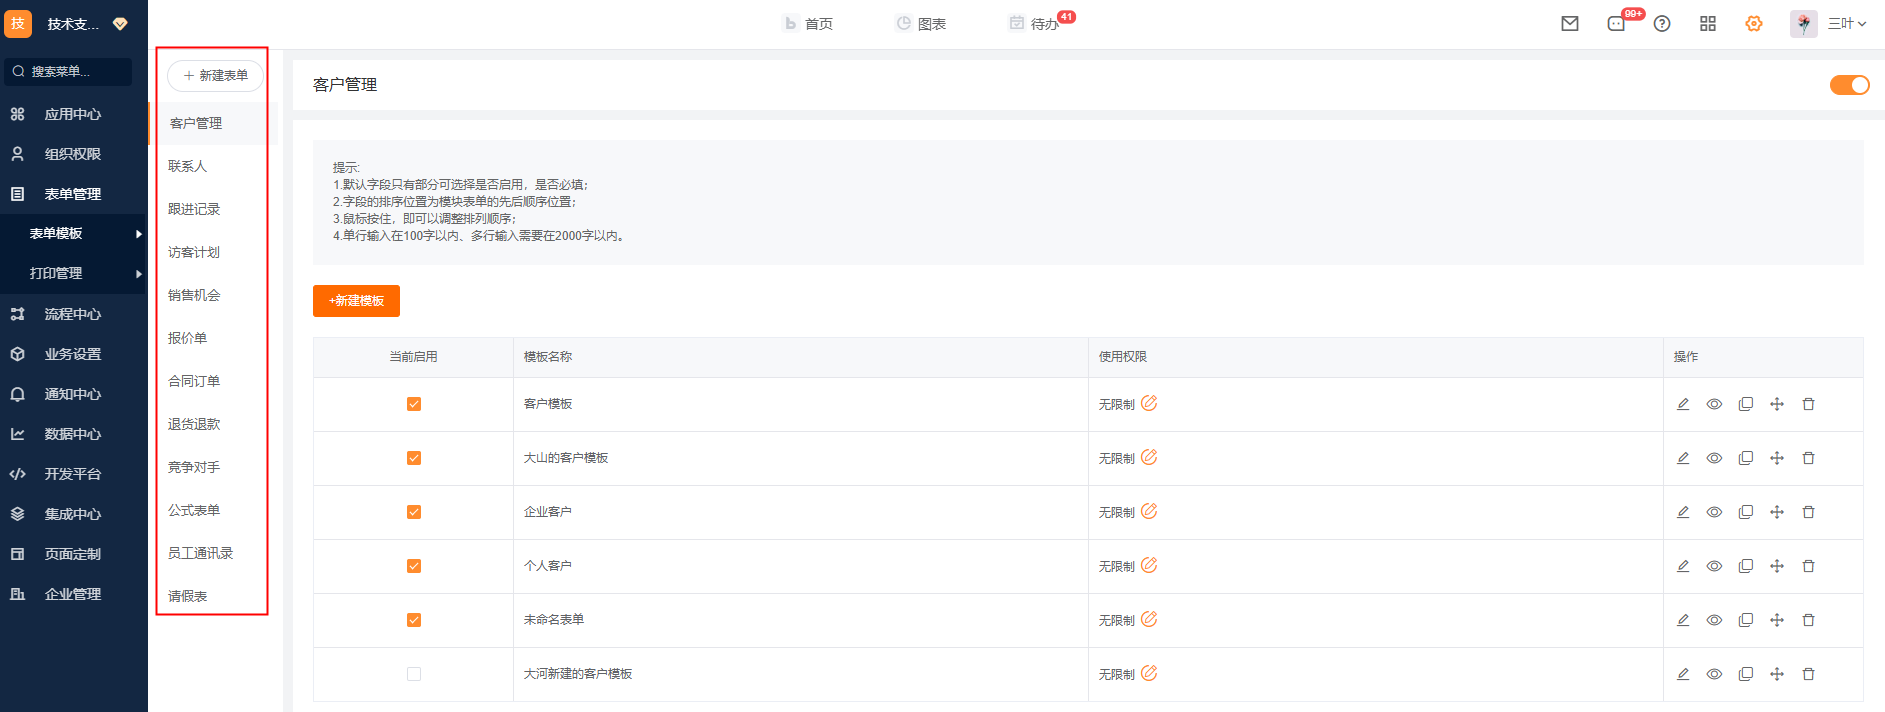Edit usage permission for 大山的客户模板
Screen dimensions: 1885x712
pyautogui.click(x=1149, y=457)
